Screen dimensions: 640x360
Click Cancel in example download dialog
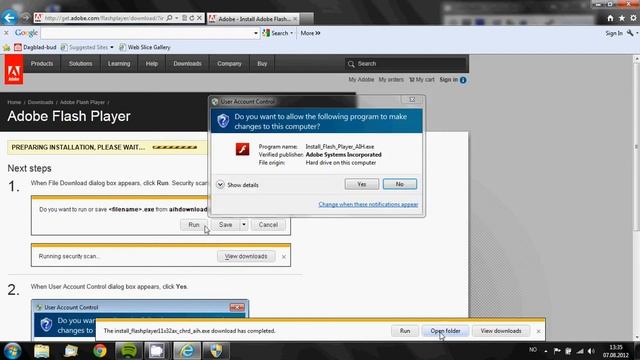(268, 225)
